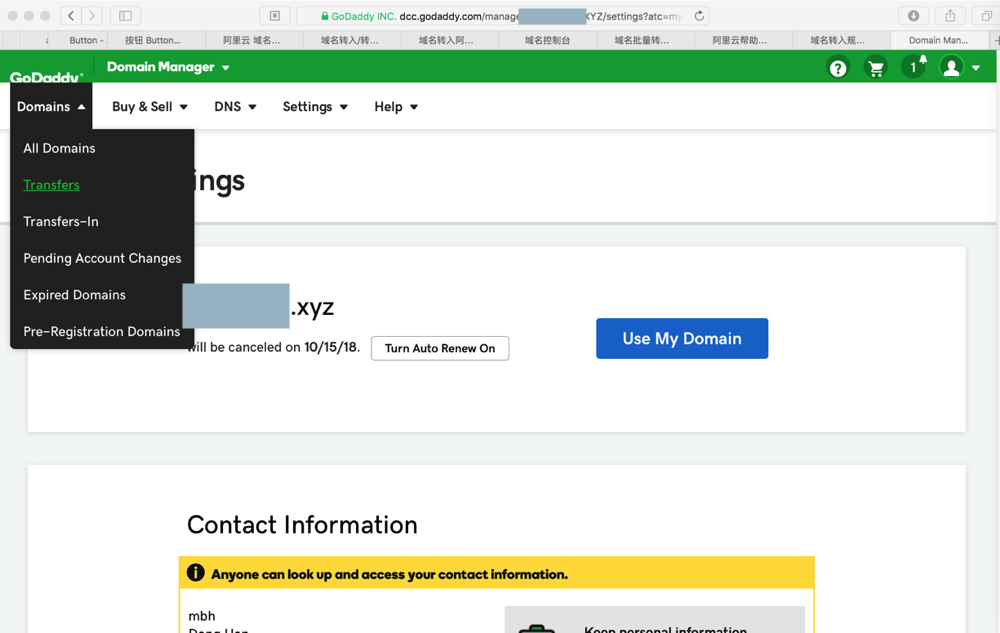Select All Domains from the menu

[59, 148]
